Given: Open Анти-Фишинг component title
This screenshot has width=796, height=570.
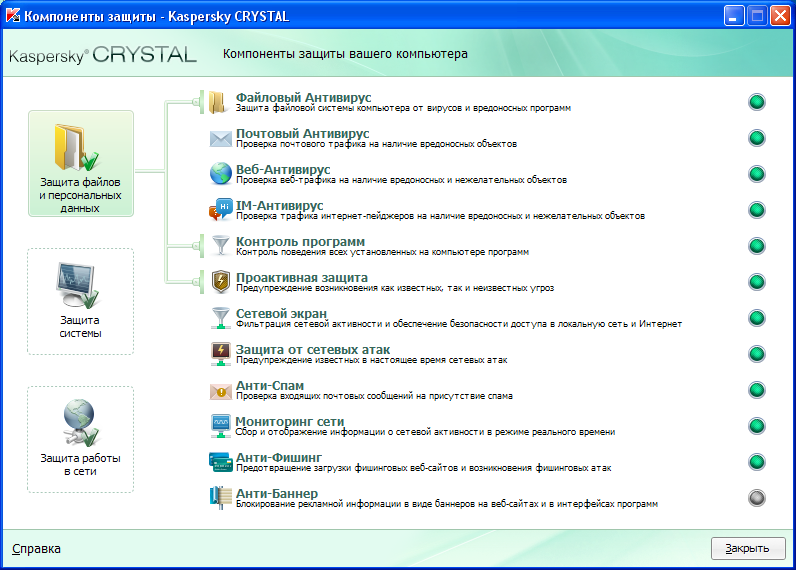Looking at the screenshot, I should click(279, 457).
